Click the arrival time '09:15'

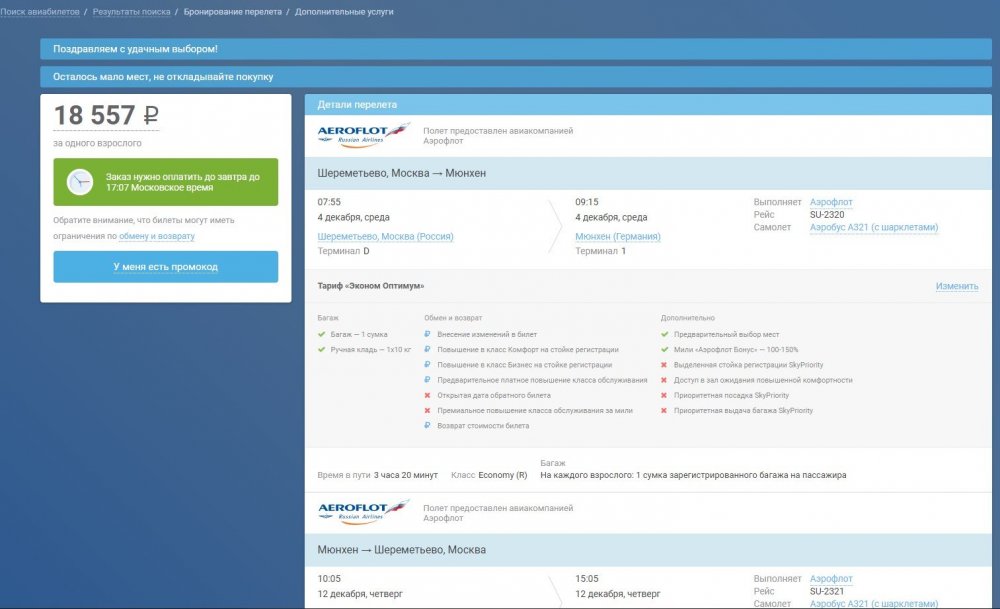(x=587, y=202)
